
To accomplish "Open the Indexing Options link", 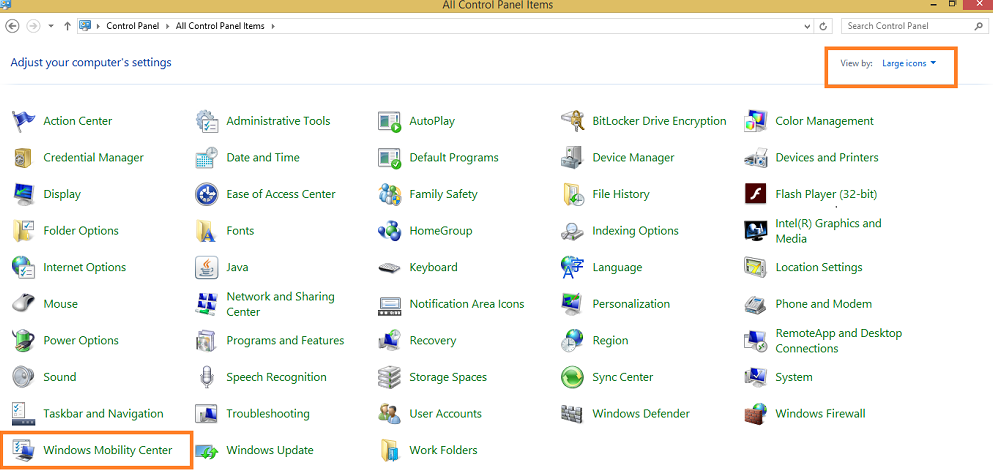I will click(x=635, y=231).
